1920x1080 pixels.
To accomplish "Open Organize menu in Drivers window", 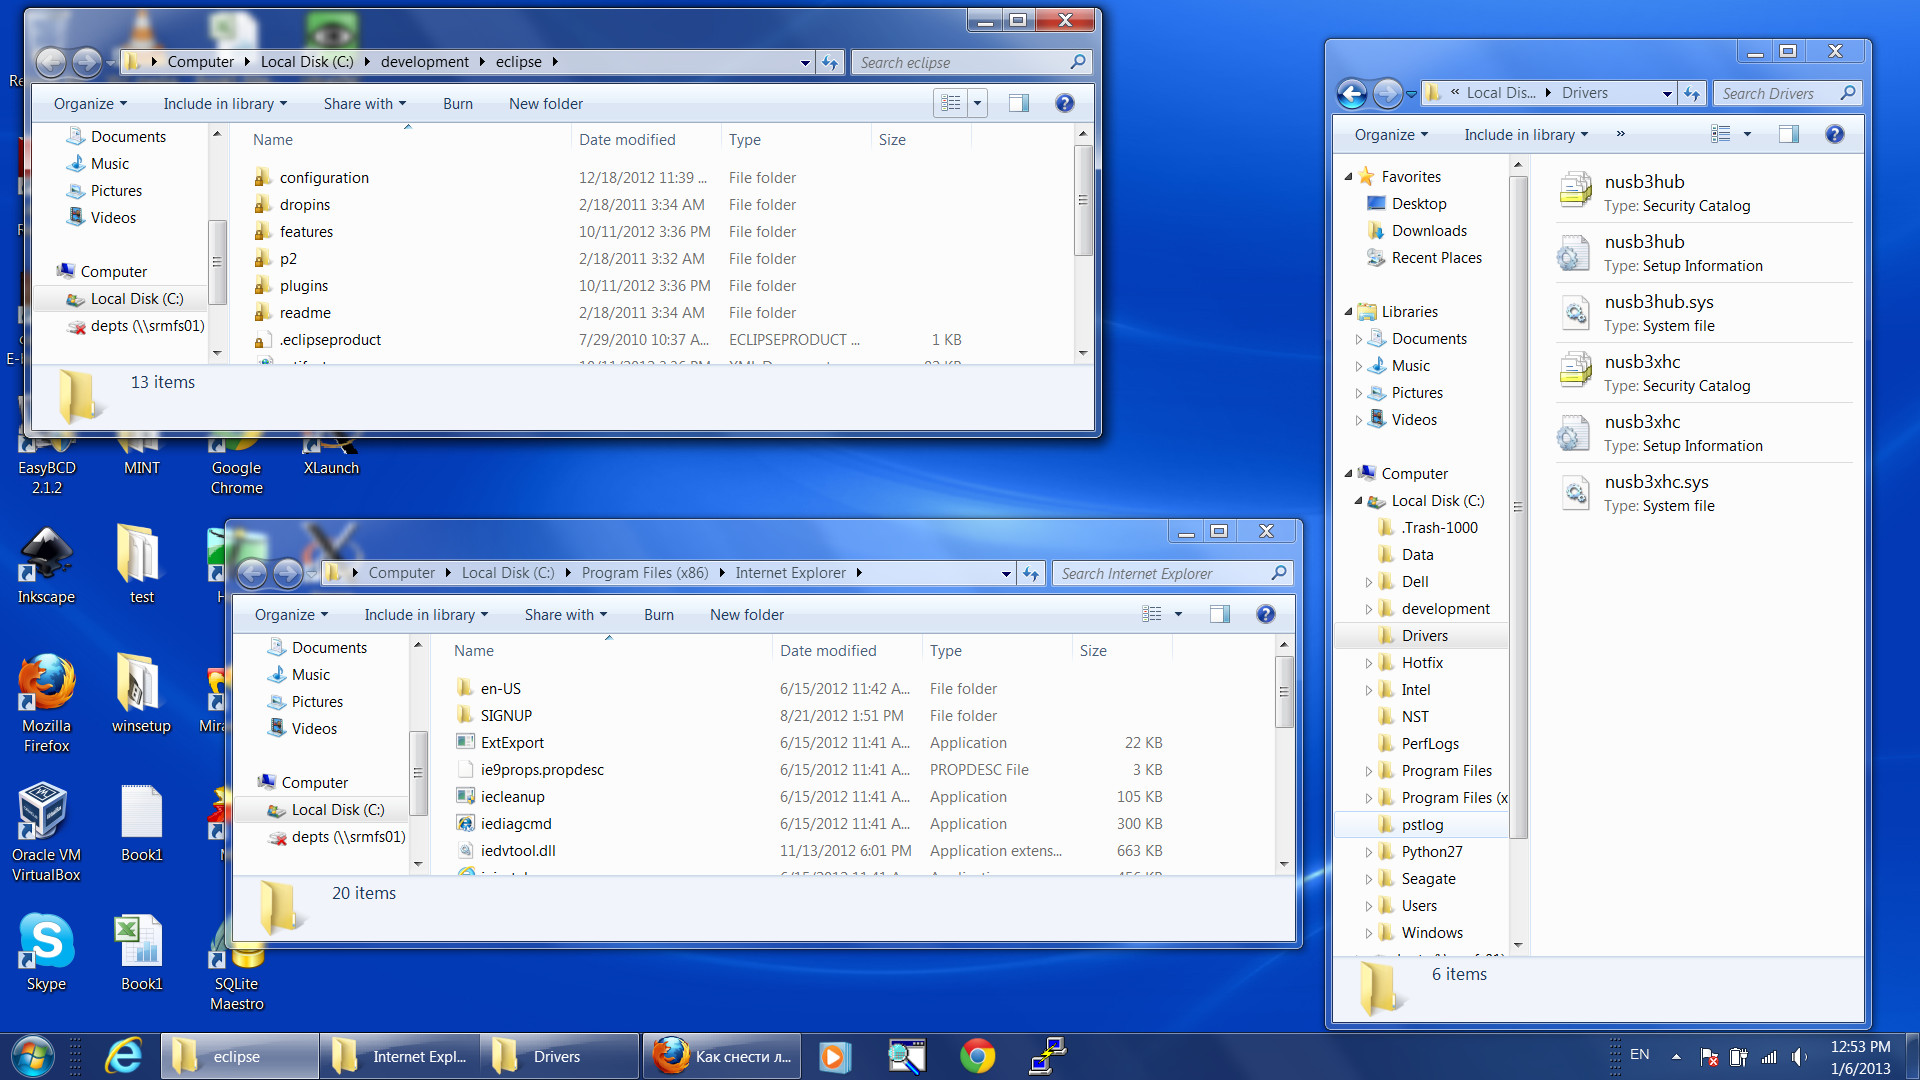I will pyautogui.click(x=1391, y=135).
